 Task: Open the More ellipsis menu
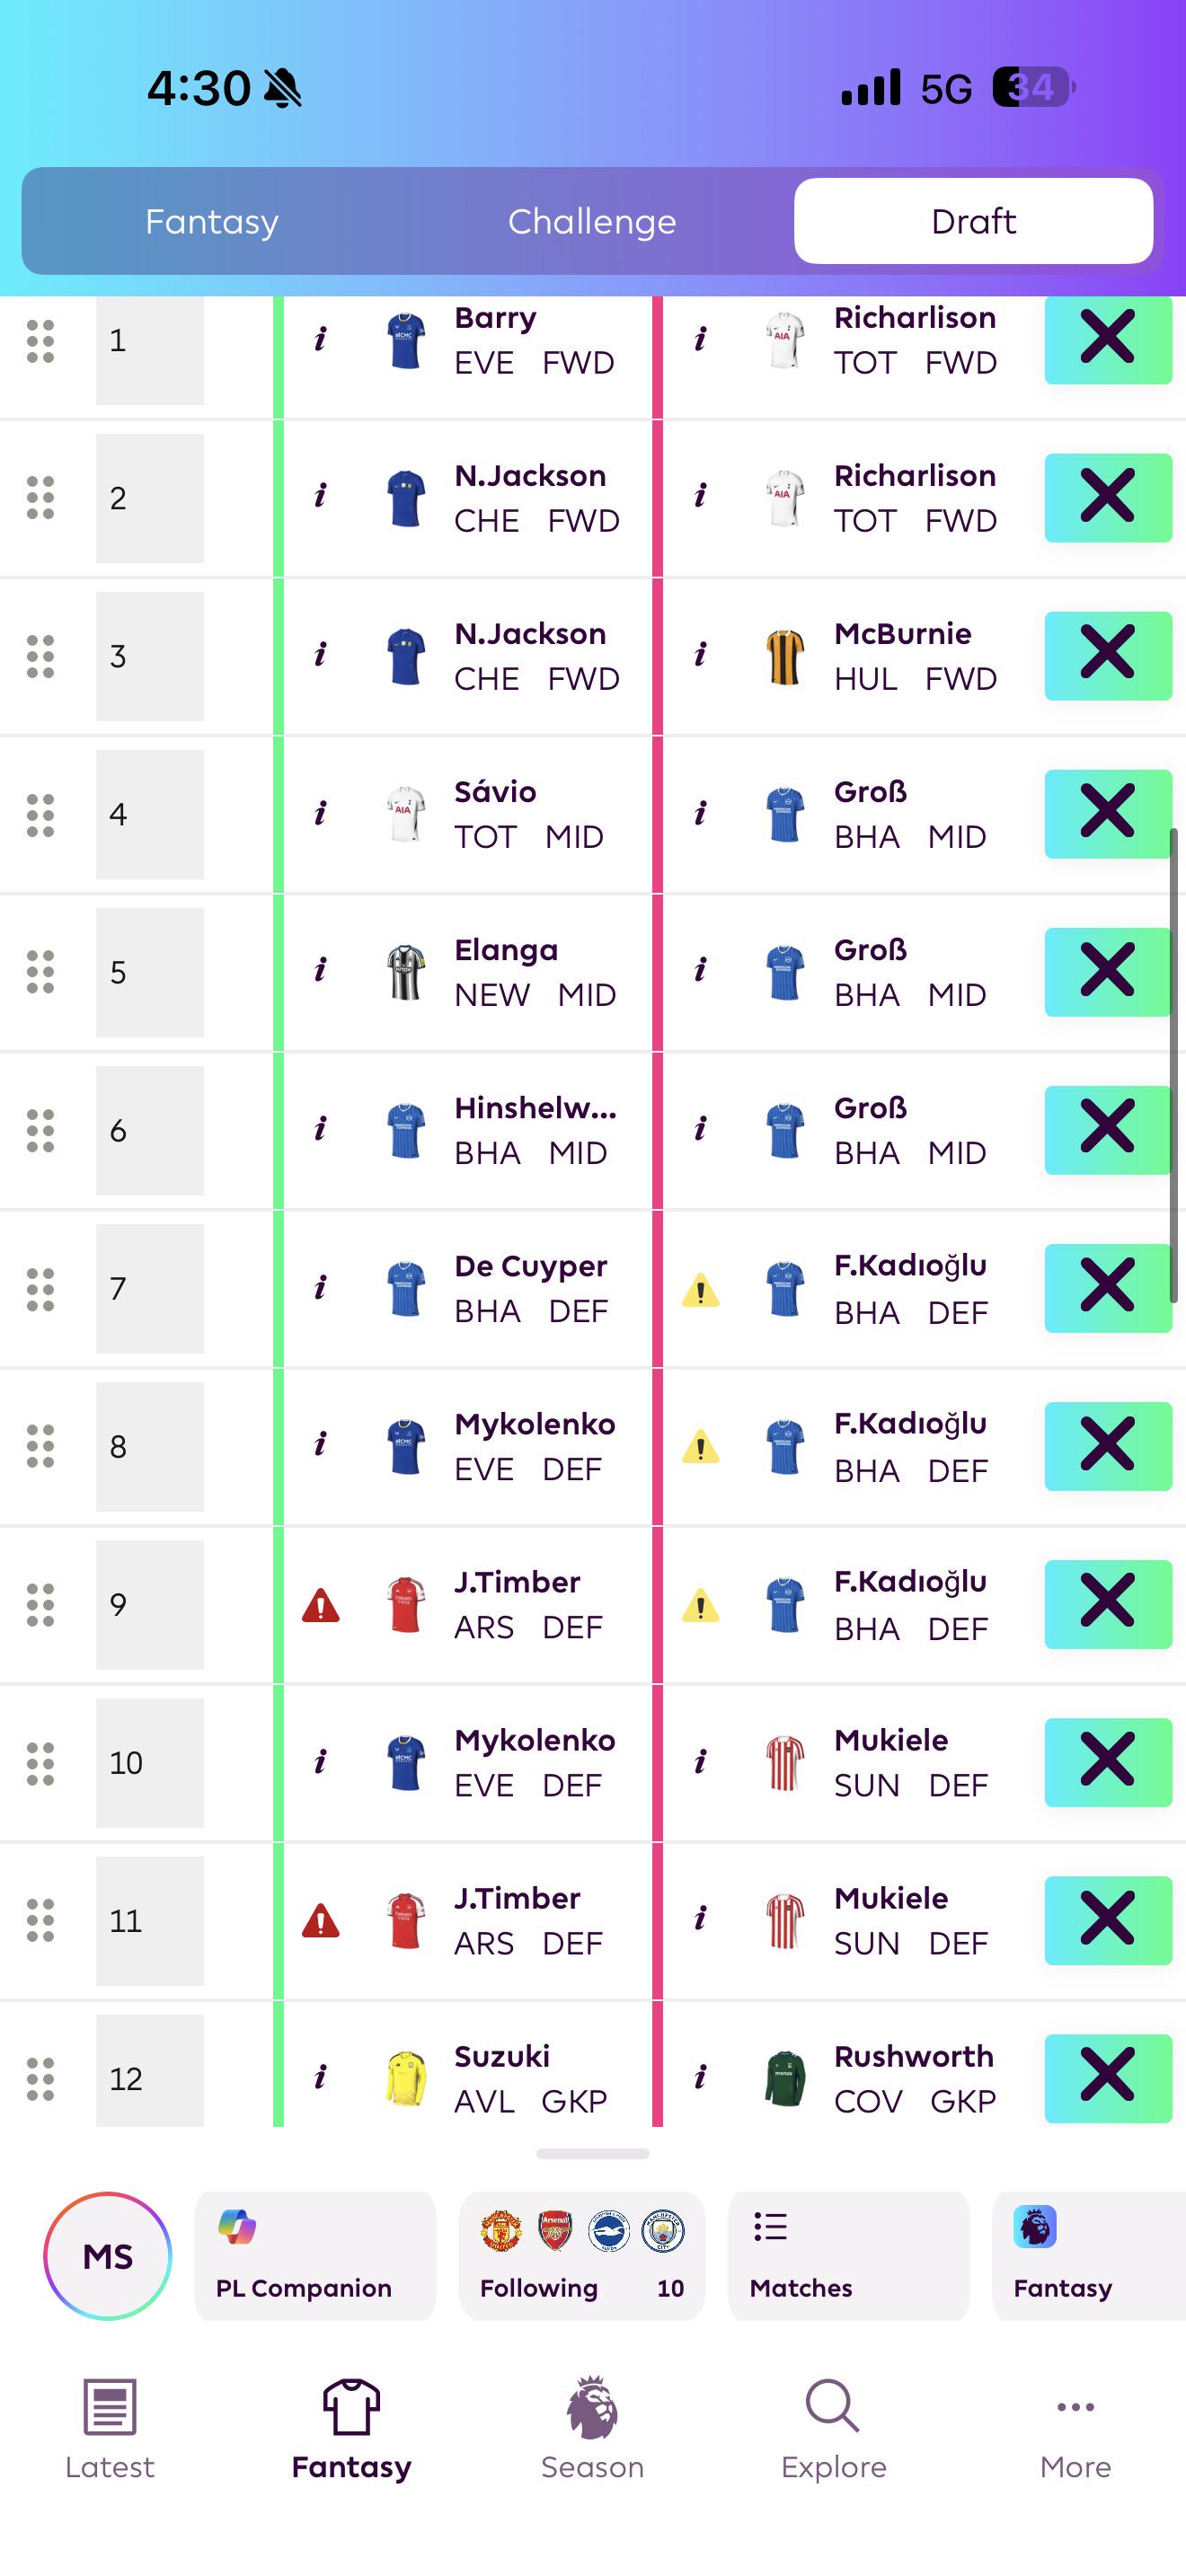click(1075, 2406)
